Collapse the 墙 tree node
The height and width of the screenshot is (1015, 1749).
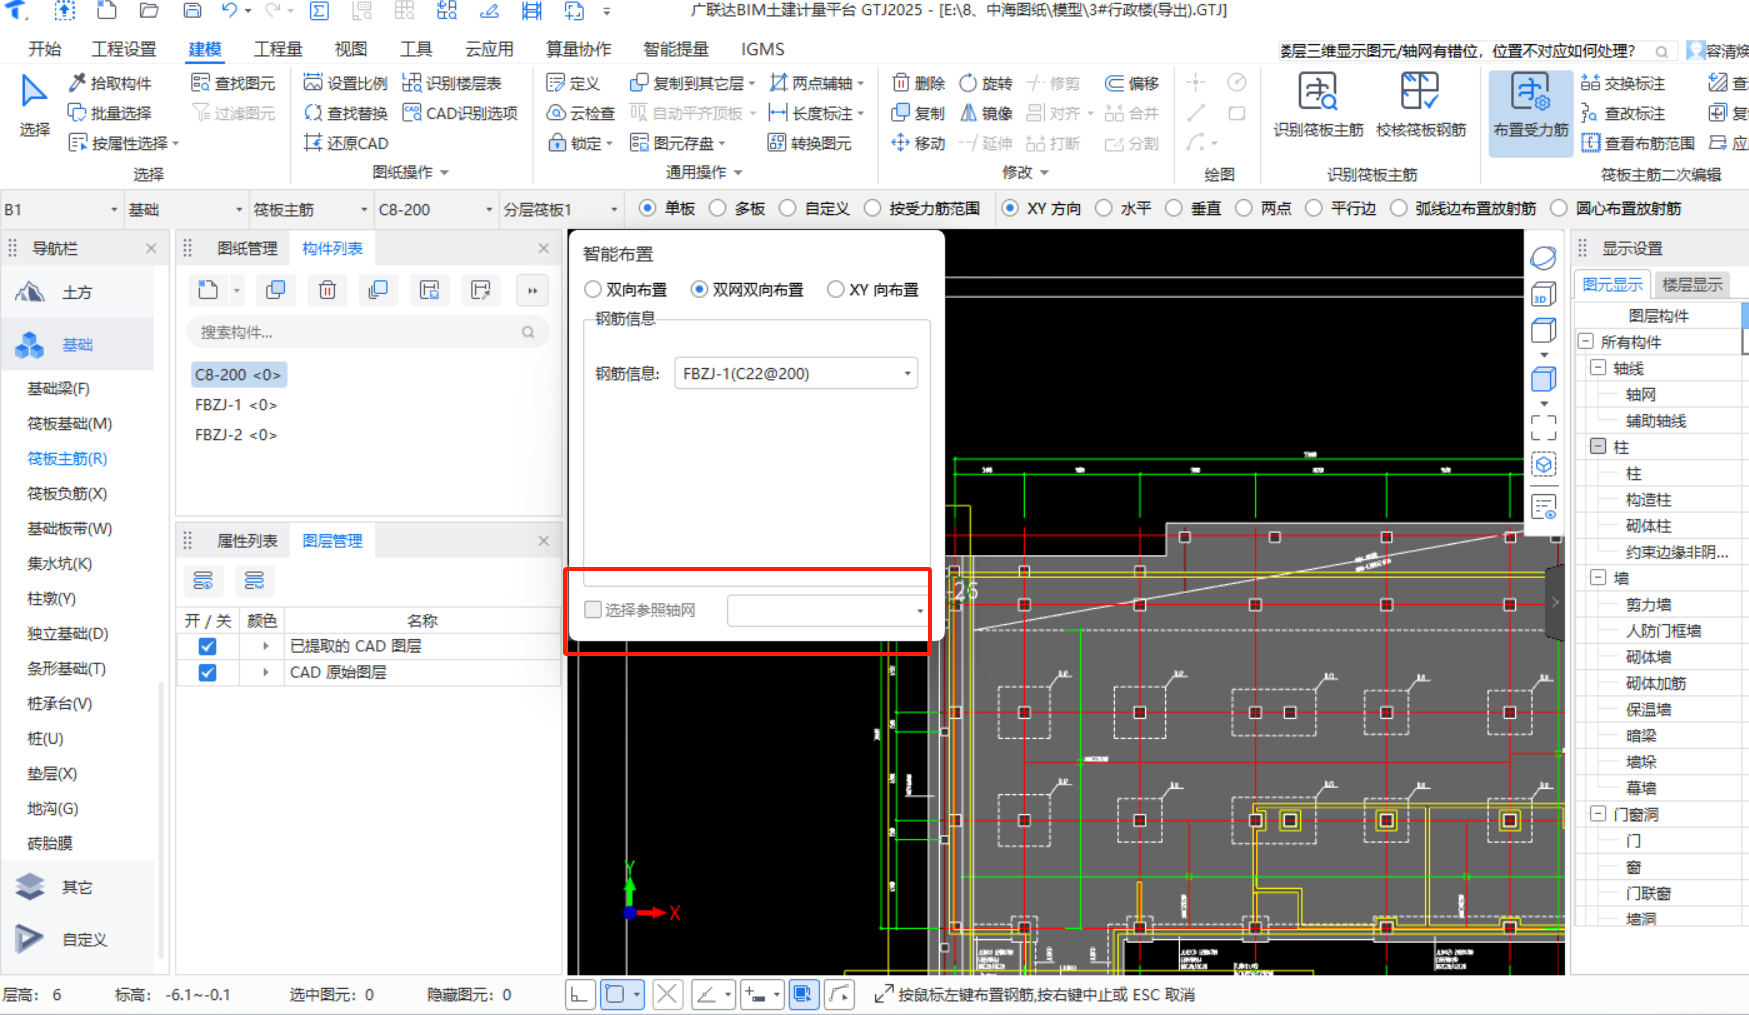pos(1598,577)
